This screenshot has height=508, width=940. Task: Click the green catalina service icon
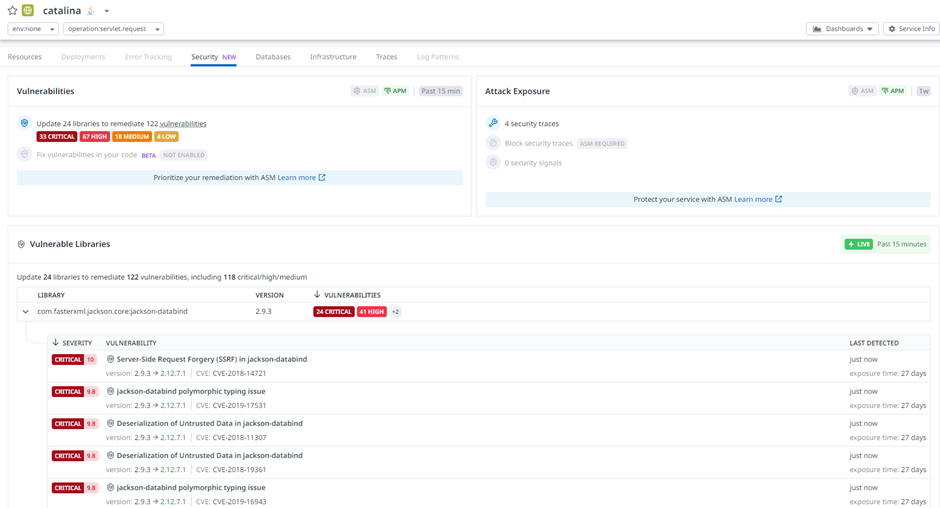28,11
